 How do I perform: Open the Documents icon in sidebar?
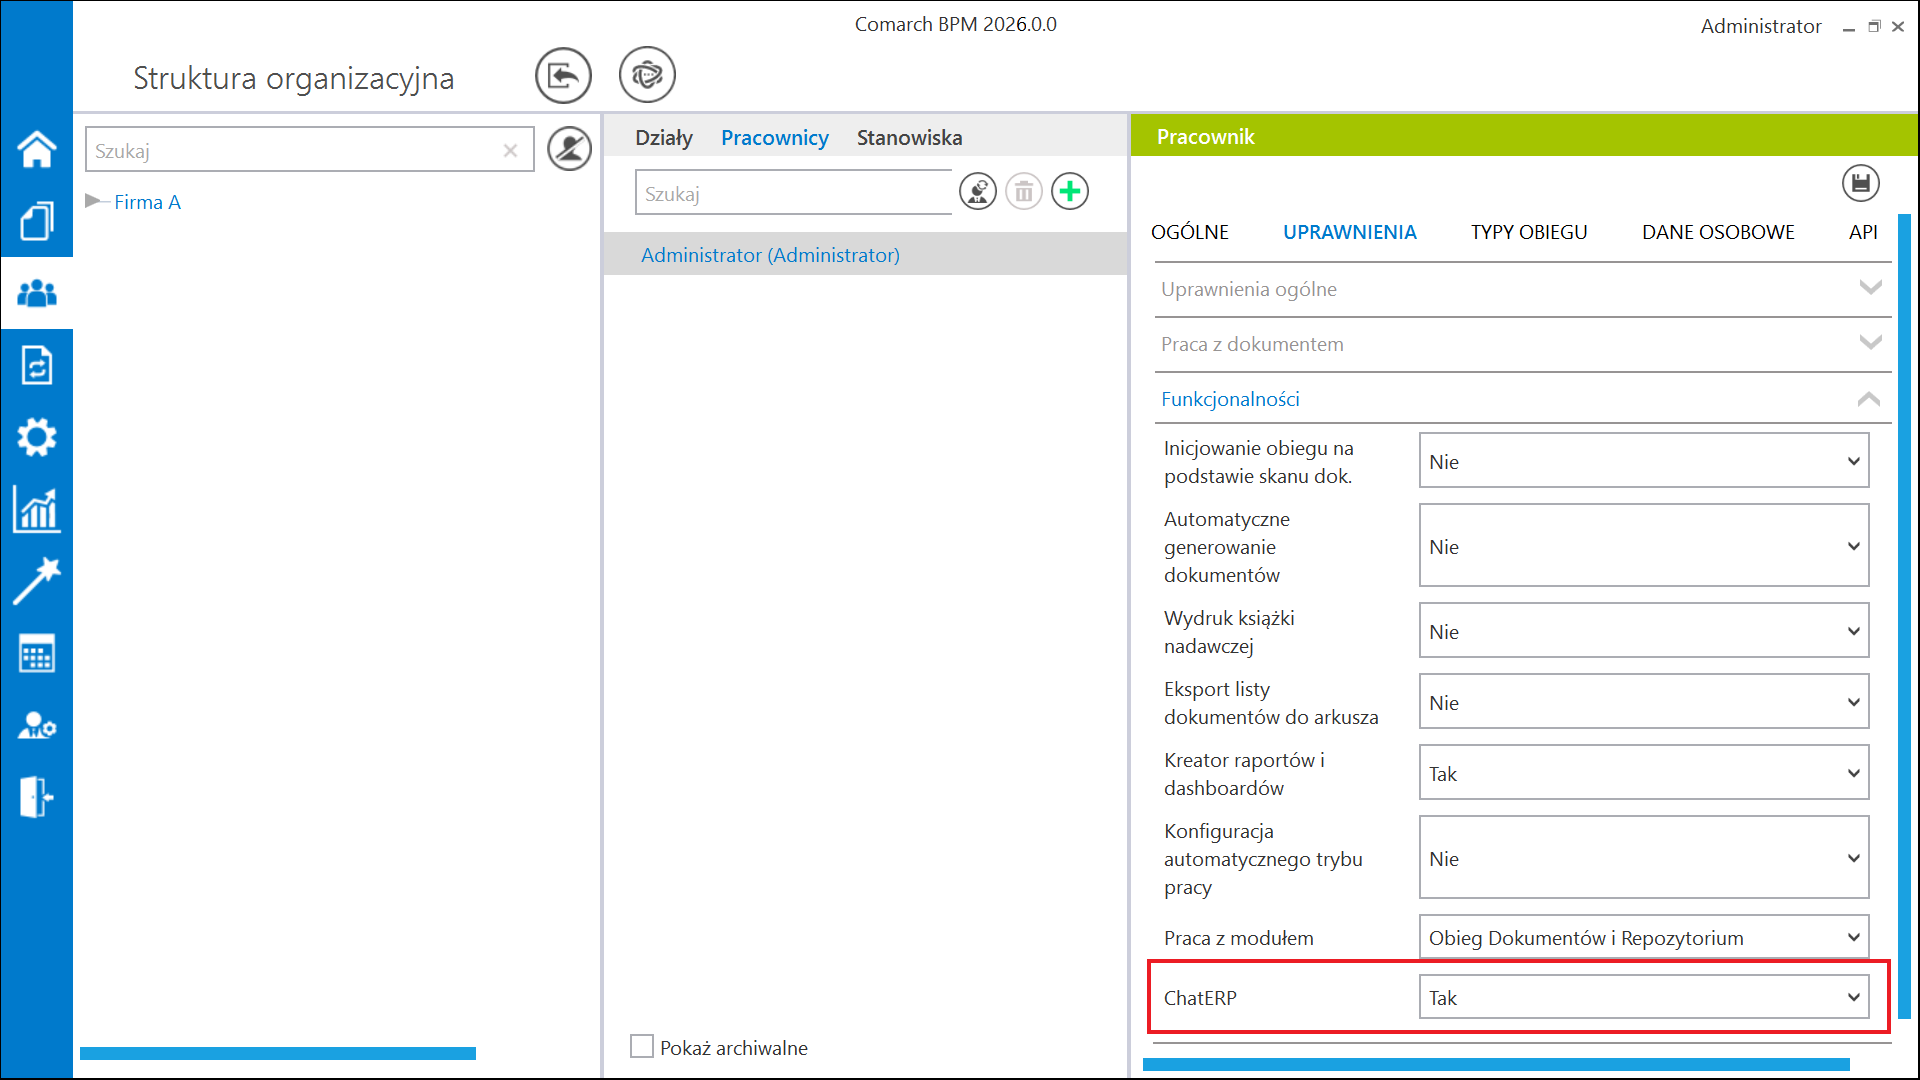point(36,221)
